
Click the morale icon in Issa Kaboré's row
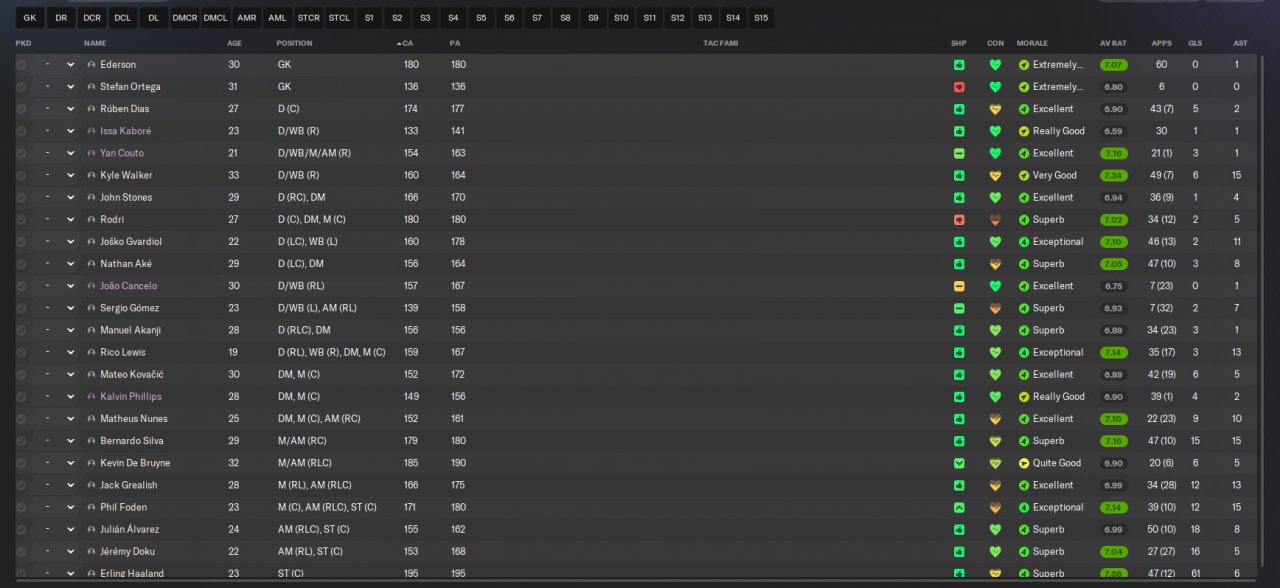coord(1024,131)
